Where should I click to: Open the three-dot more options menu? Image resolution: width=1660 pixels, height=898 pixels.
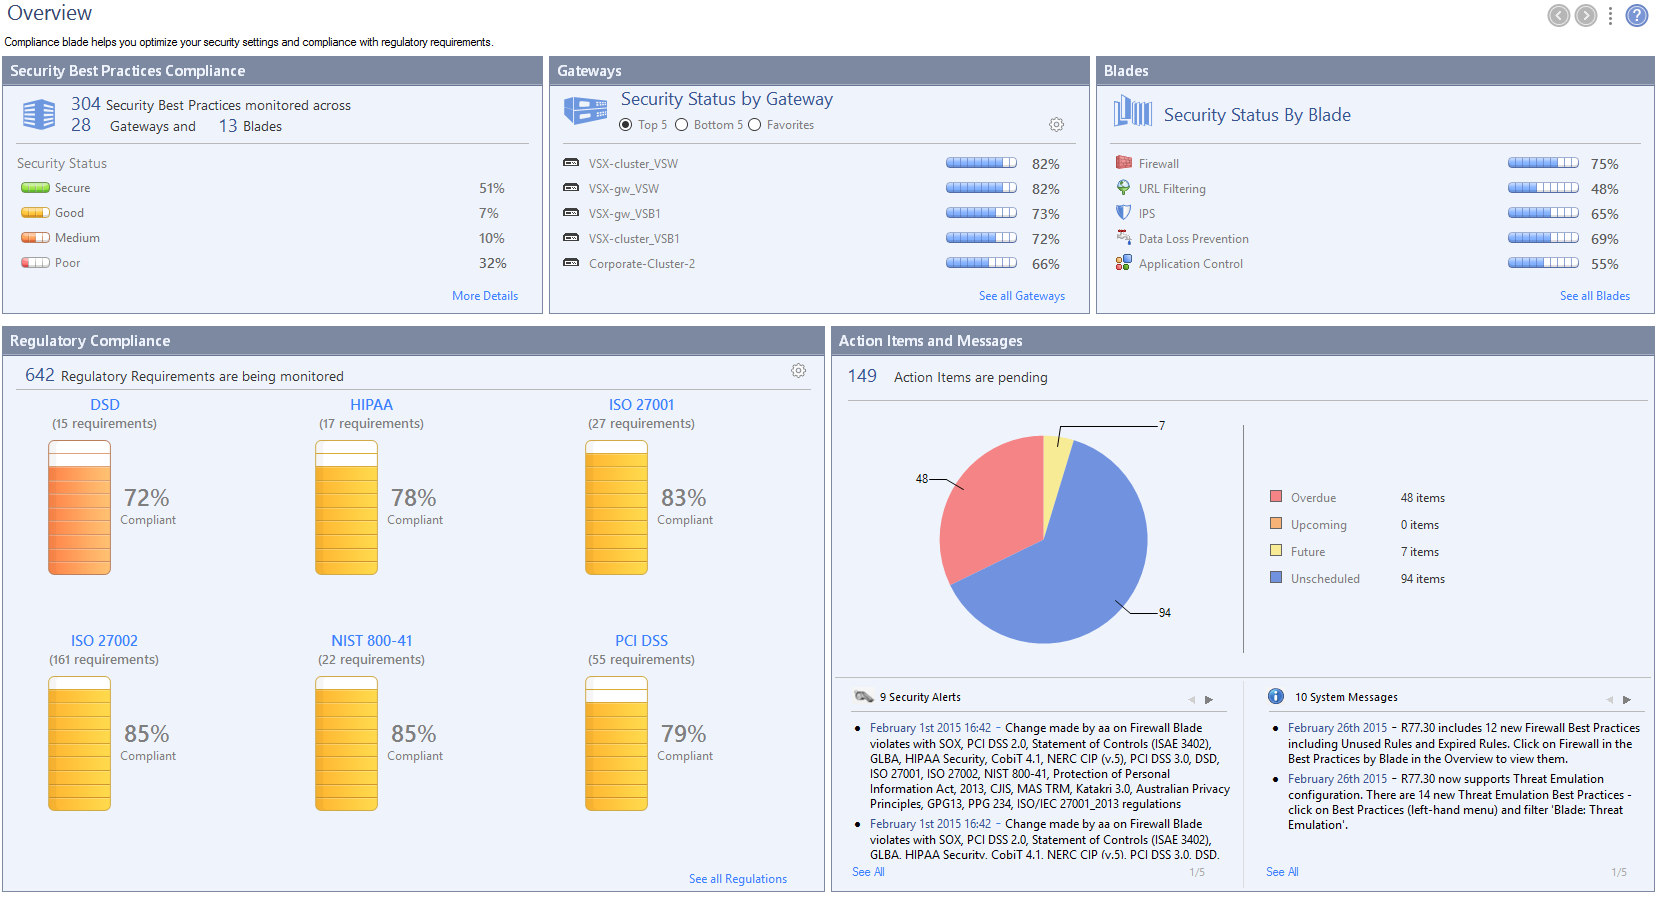click(x=1610, y=16)
